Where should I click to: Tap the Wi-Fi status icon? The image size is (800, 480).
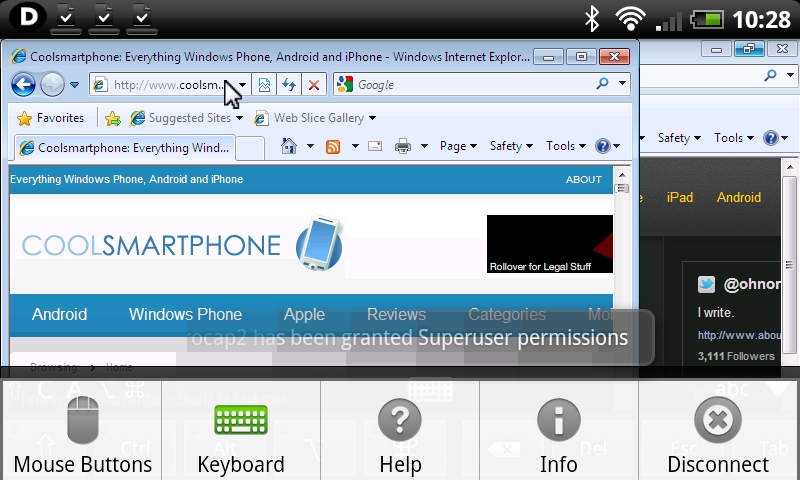click(x=631, y=19)
